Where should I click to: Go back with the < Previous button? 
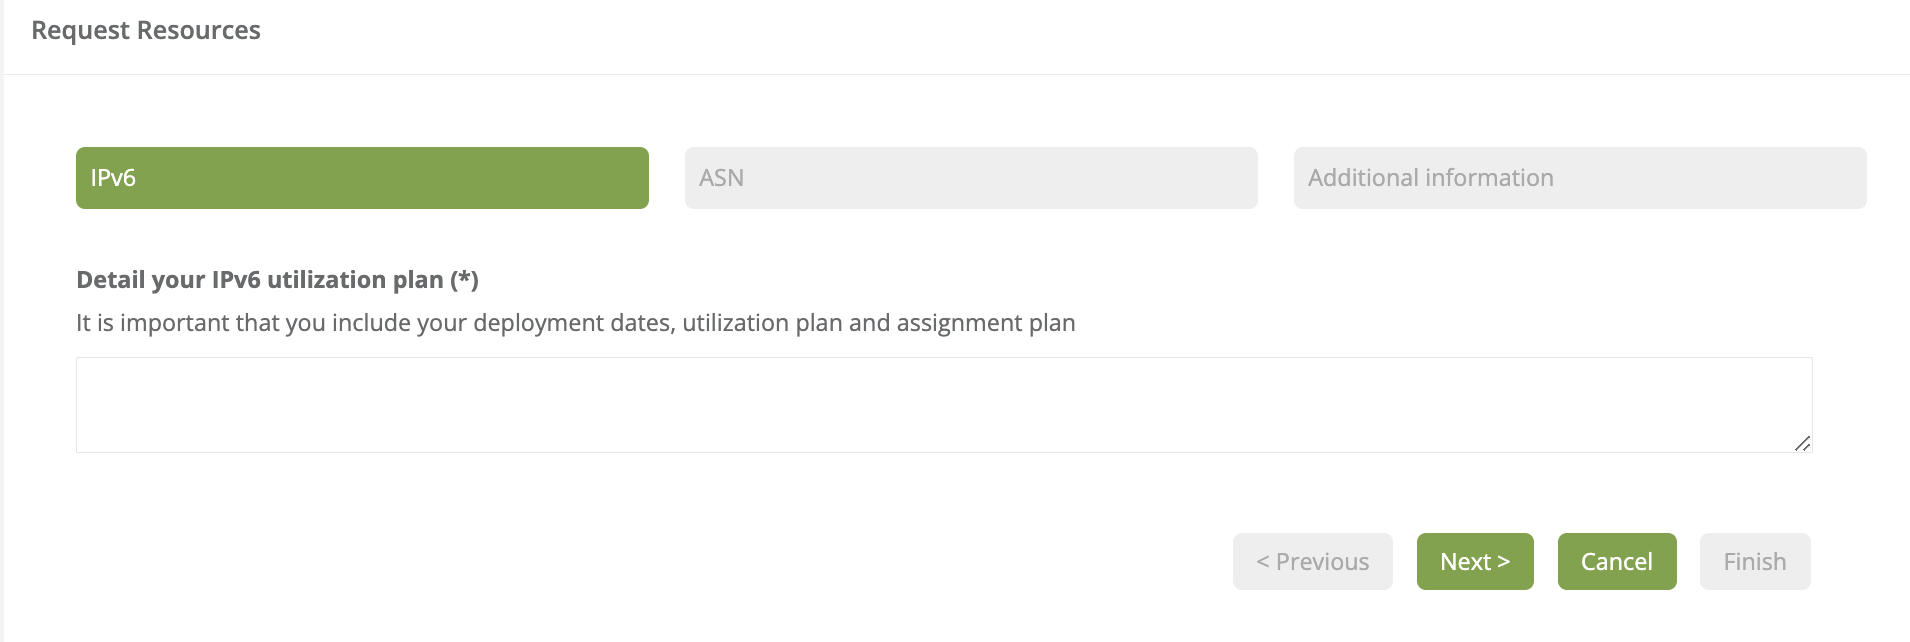click(1312, 562)
